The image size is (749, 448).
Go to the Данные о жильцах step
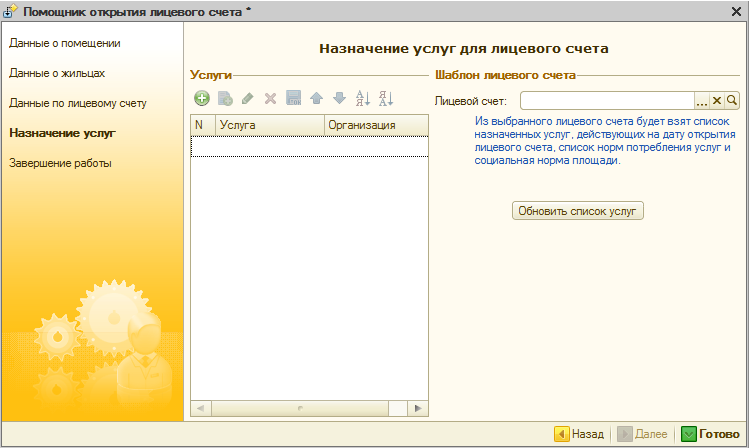pos(57,73)
